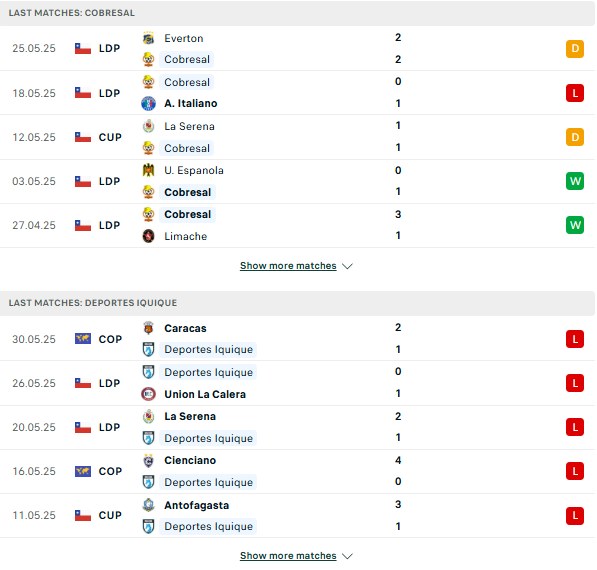Viewport: 597px width, 570px height.
Task: Click the A. Italiano club logo
Action: coord(148,103)
